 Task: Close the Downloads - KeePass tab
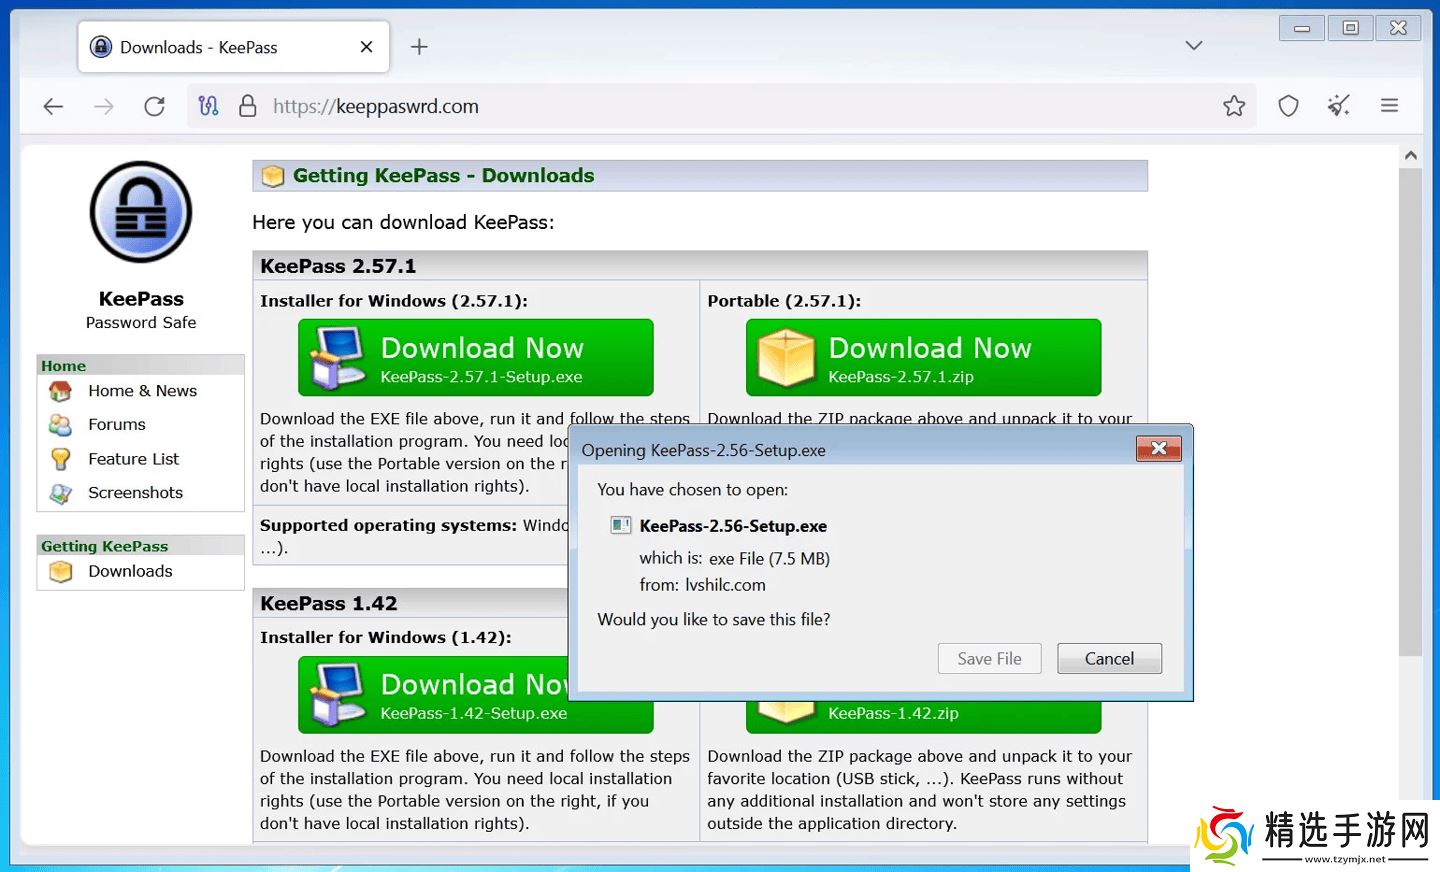coord(366,47)
